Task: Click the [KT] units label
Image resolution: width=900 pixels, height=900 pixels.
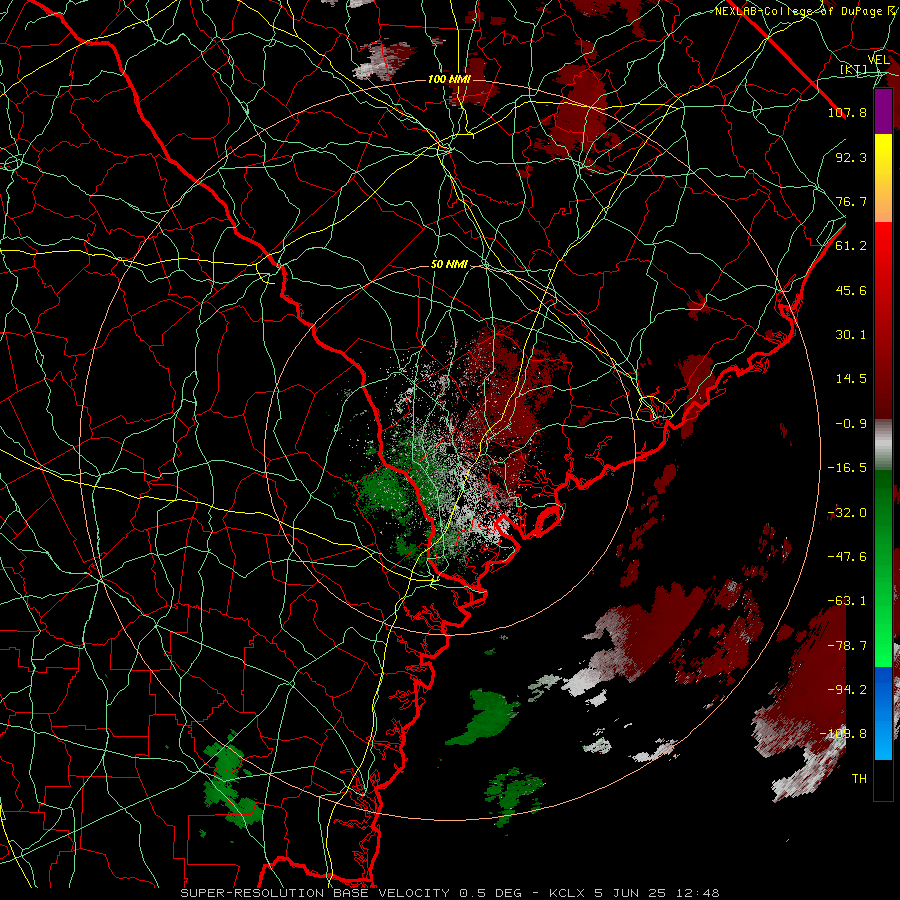Action: point(854,69)
